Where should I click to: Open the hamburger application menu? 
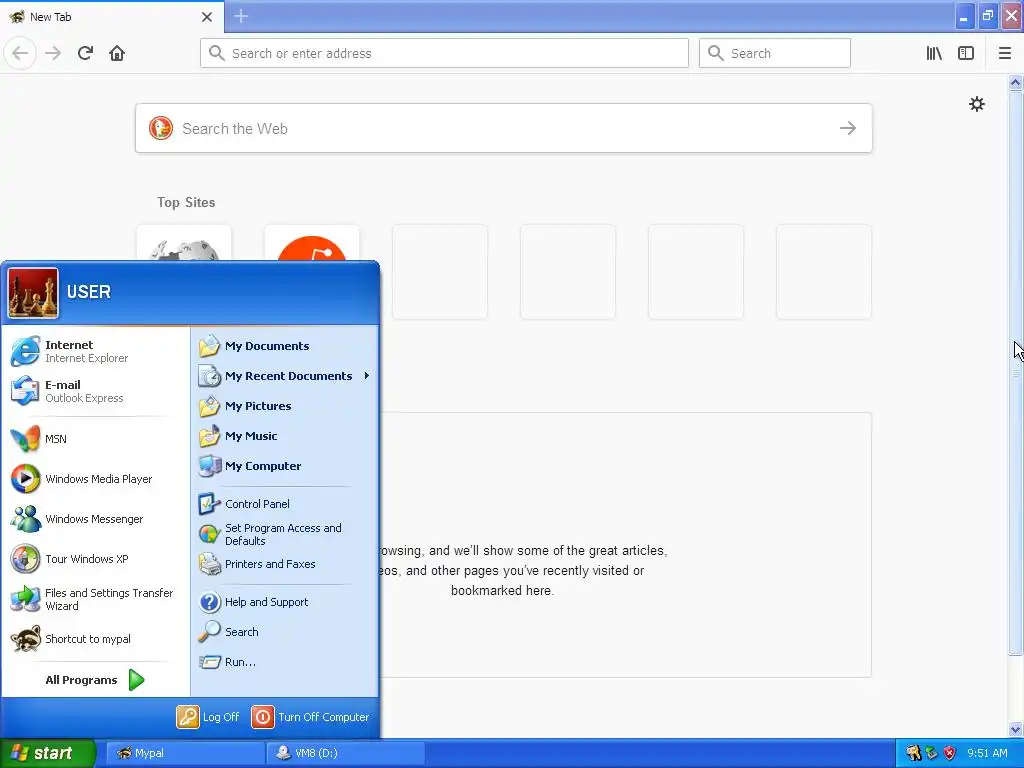point(1004,53)
